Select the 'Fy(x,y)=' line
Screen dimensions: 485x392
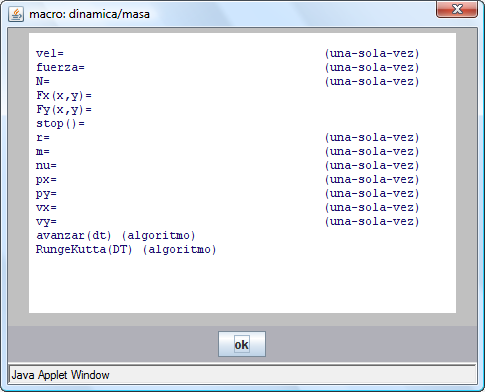pyautogui.click(x=64, y=110)
